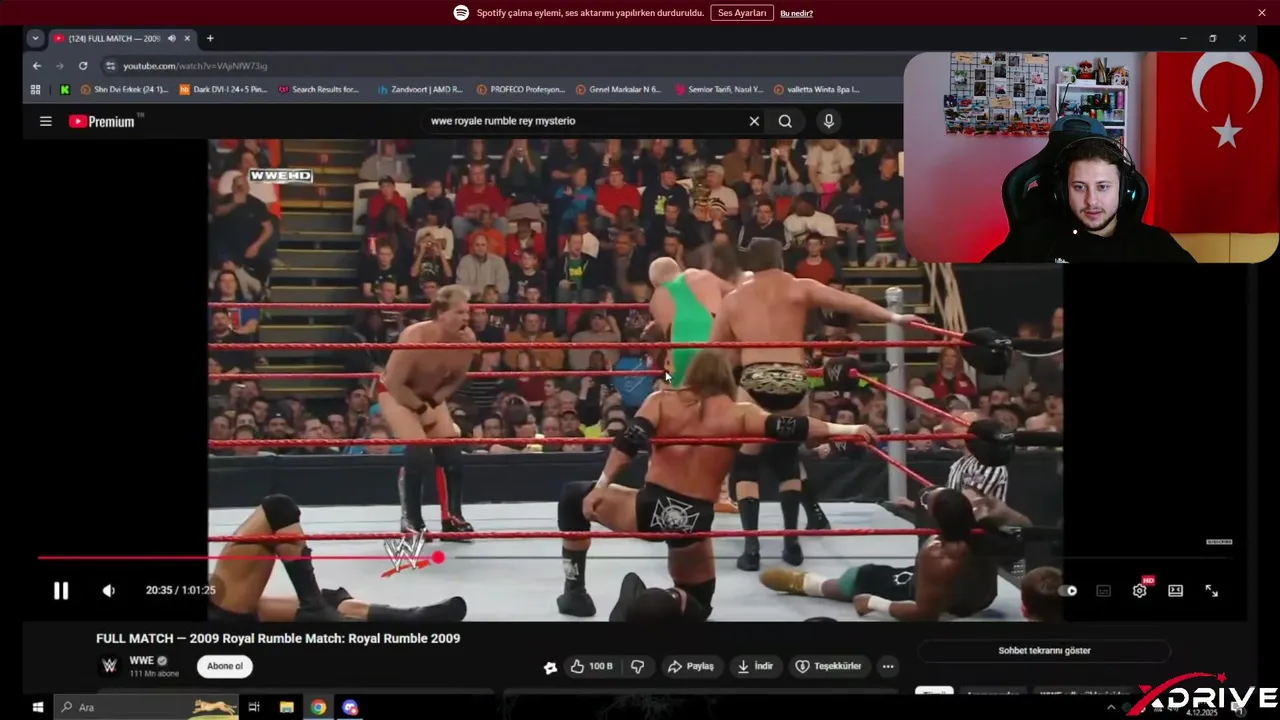Reload the page with the refresh icon

[x=83, y=66]
